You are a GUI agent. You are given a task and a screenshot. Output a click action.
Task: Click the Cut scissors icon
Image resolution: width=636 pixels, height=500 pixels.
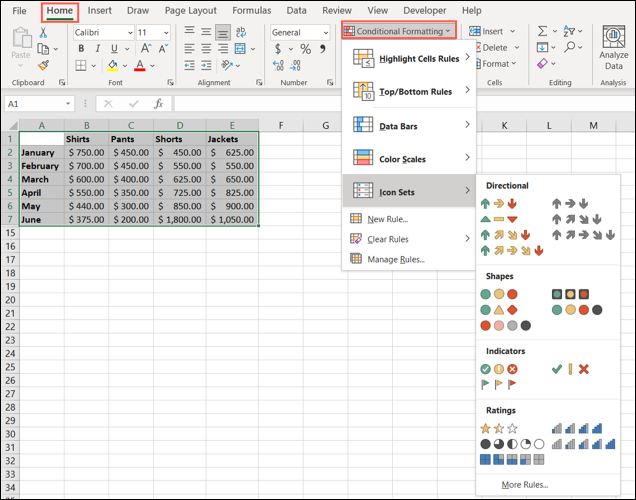pos(43,32)
